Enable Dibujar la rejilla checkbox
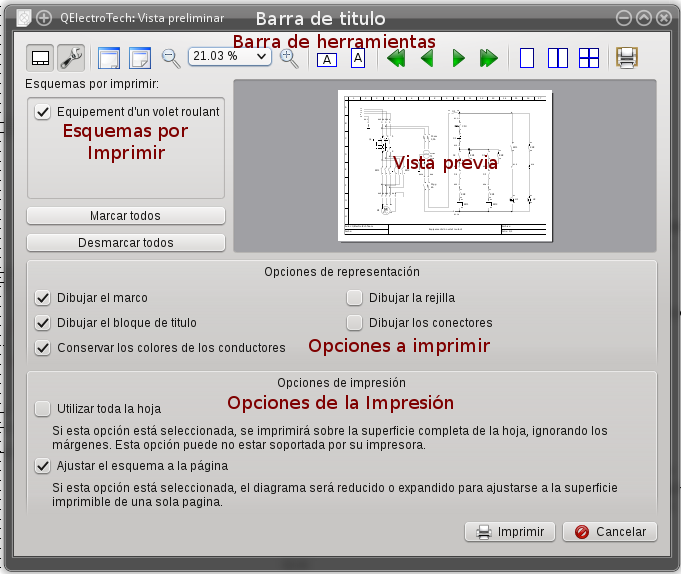This screenshot has width=681, height=574. (x=354, y=298)
